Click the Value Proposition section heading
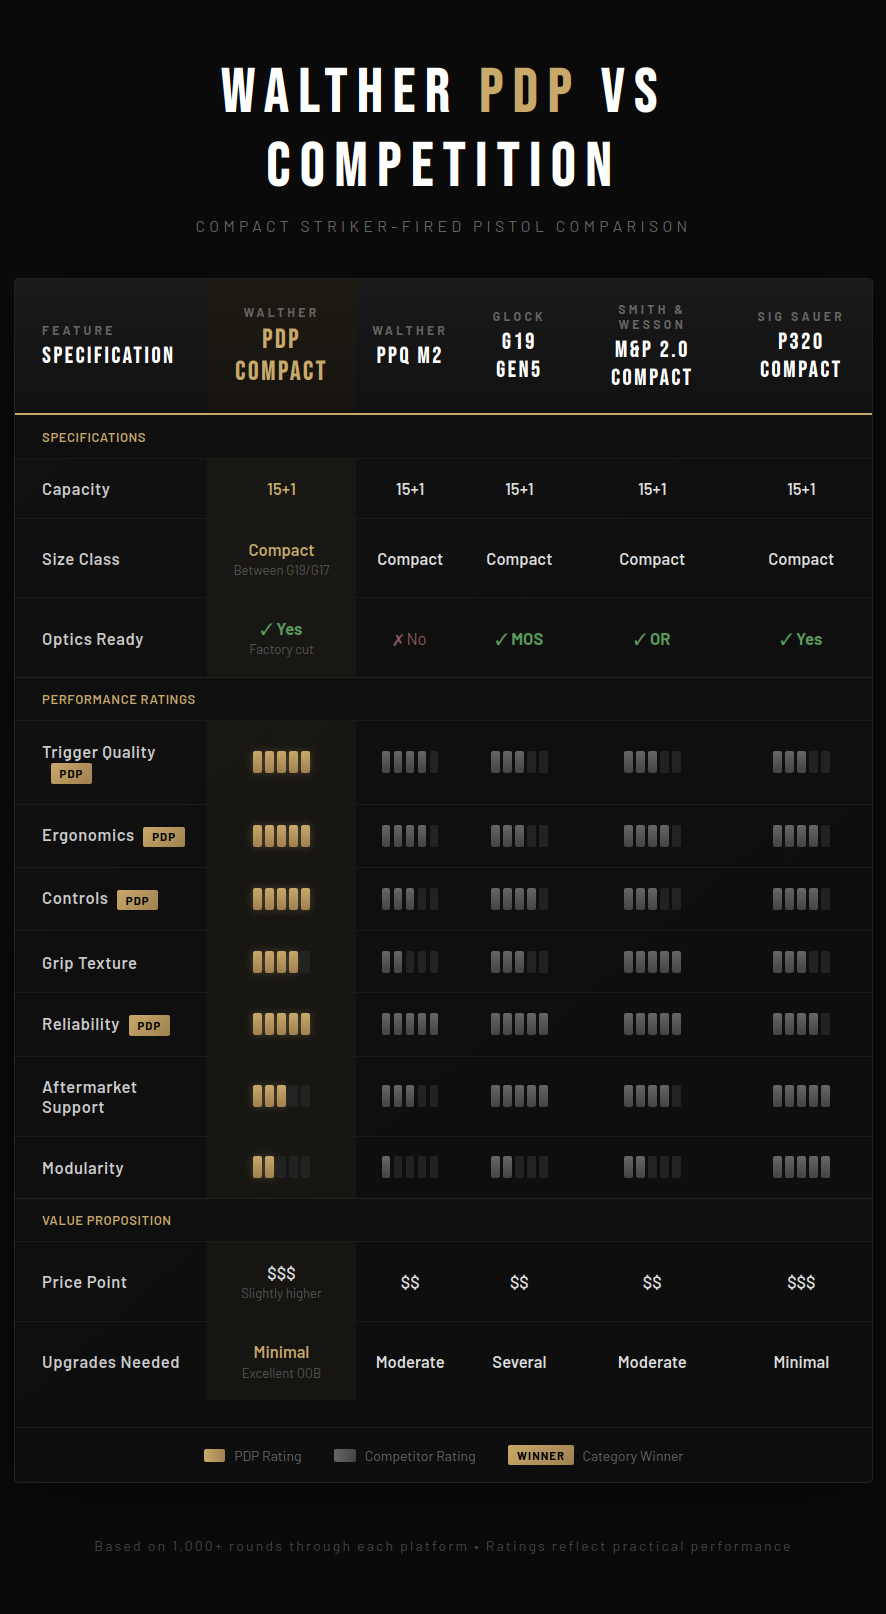 point(106,1220)
